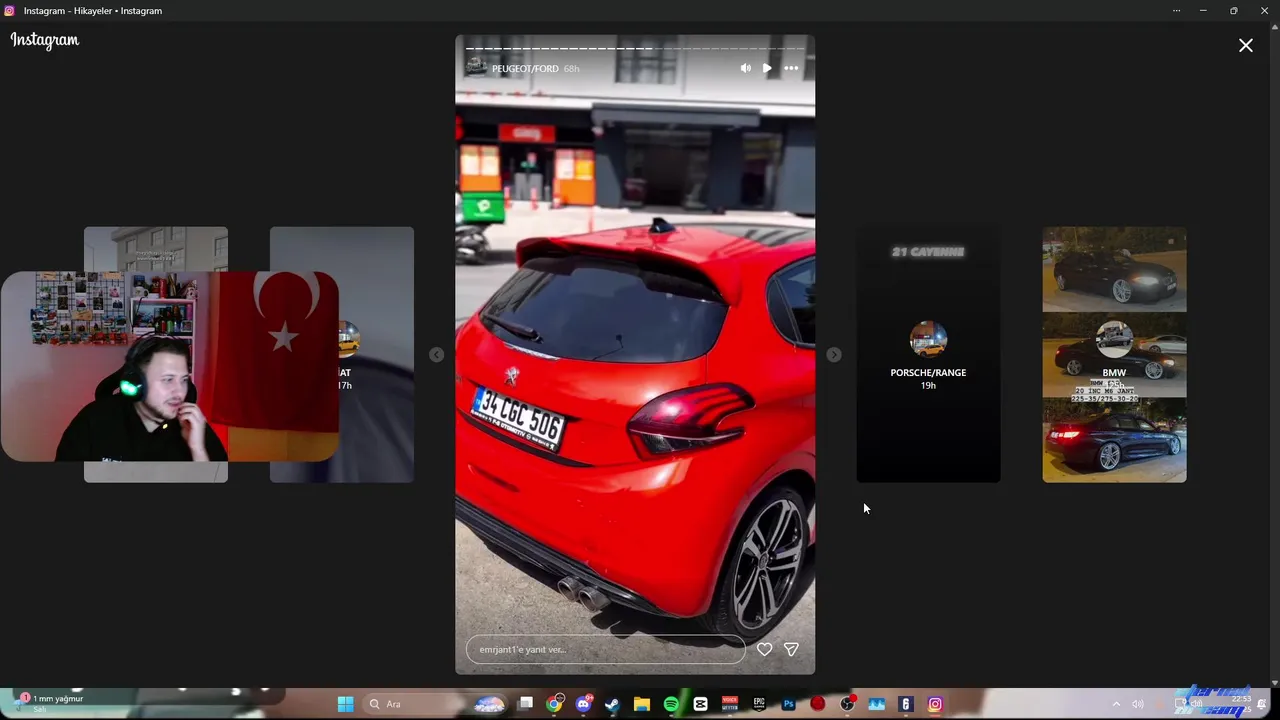Screen dimensions: 1280x720
Task: Open OBS Studio from the taskbar
Action: pos(847,704)
